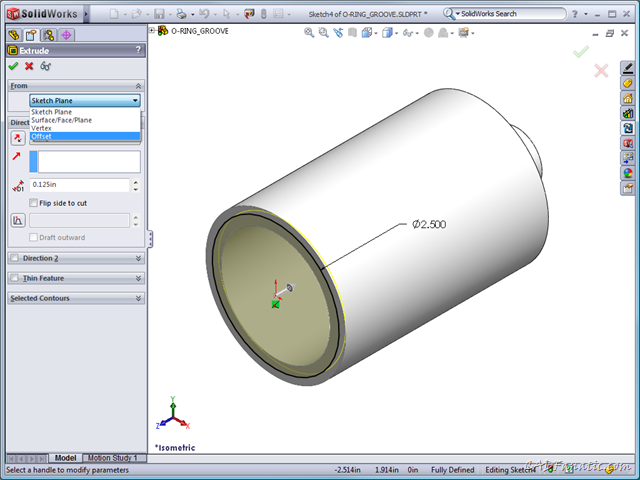Switch to the Model tab
640x480 pixels.
[x=65, y=458]
